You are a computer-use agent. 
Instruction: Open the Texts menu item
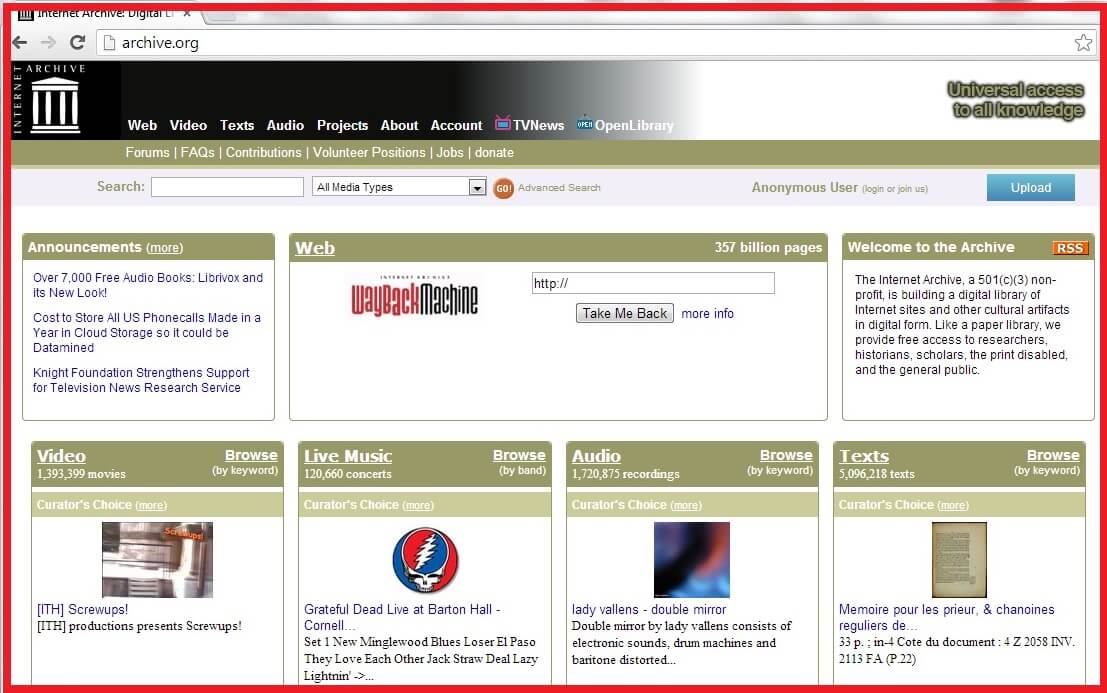tap(237, 125)
